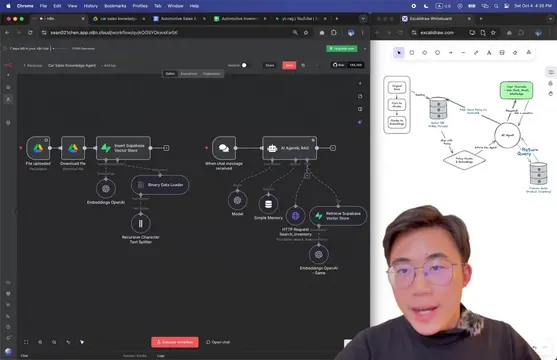This screenshot has height=360, width=557.
Task: Click the red Save button
Action: click(289, 65)
